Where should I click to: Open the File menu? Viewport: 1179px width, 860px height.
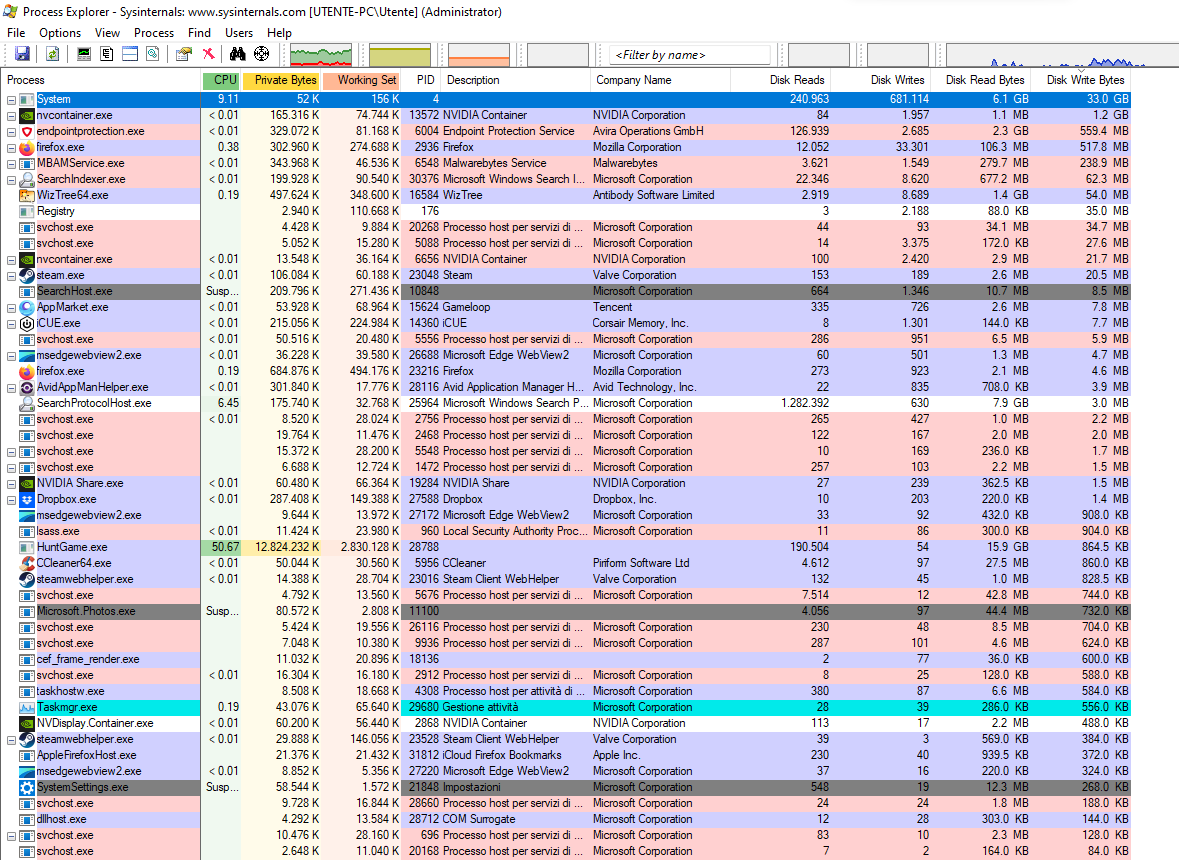pos(16,33)
